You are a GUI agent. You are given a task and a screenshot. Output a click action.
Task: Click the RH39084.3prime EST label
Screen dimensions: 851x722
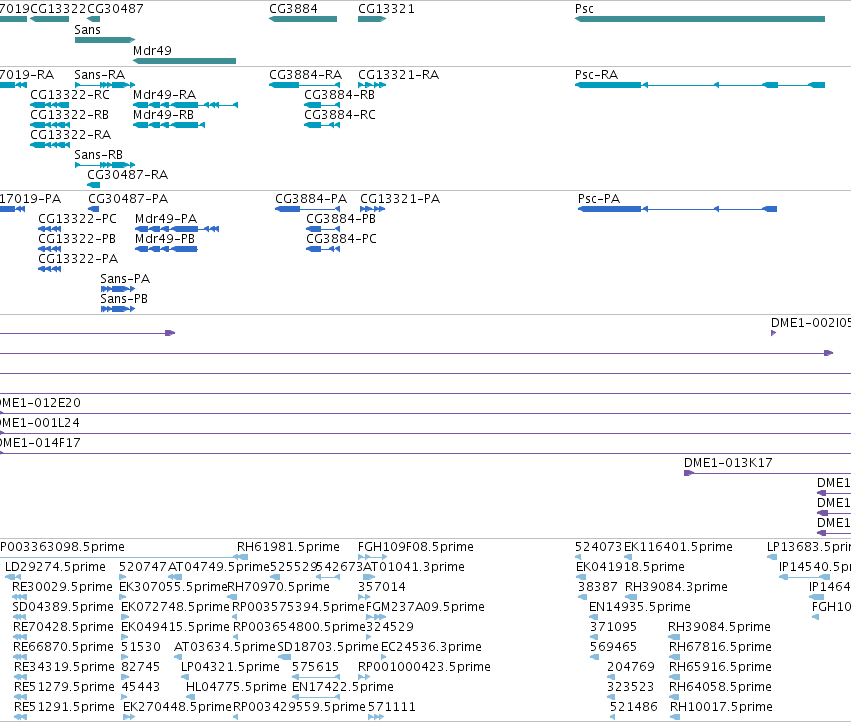(676, 587)
